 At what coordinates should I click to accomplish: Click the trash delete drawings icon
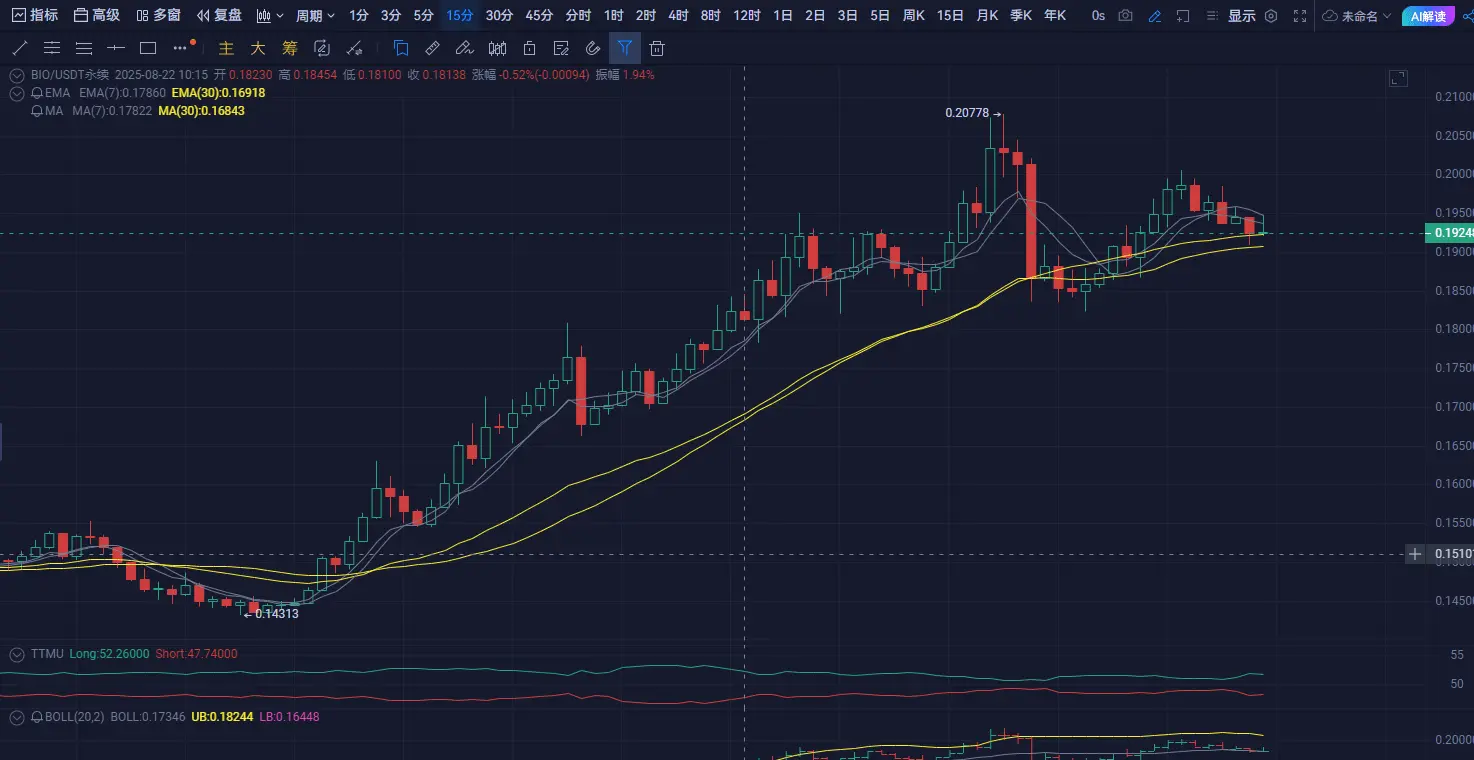[657, 48]
